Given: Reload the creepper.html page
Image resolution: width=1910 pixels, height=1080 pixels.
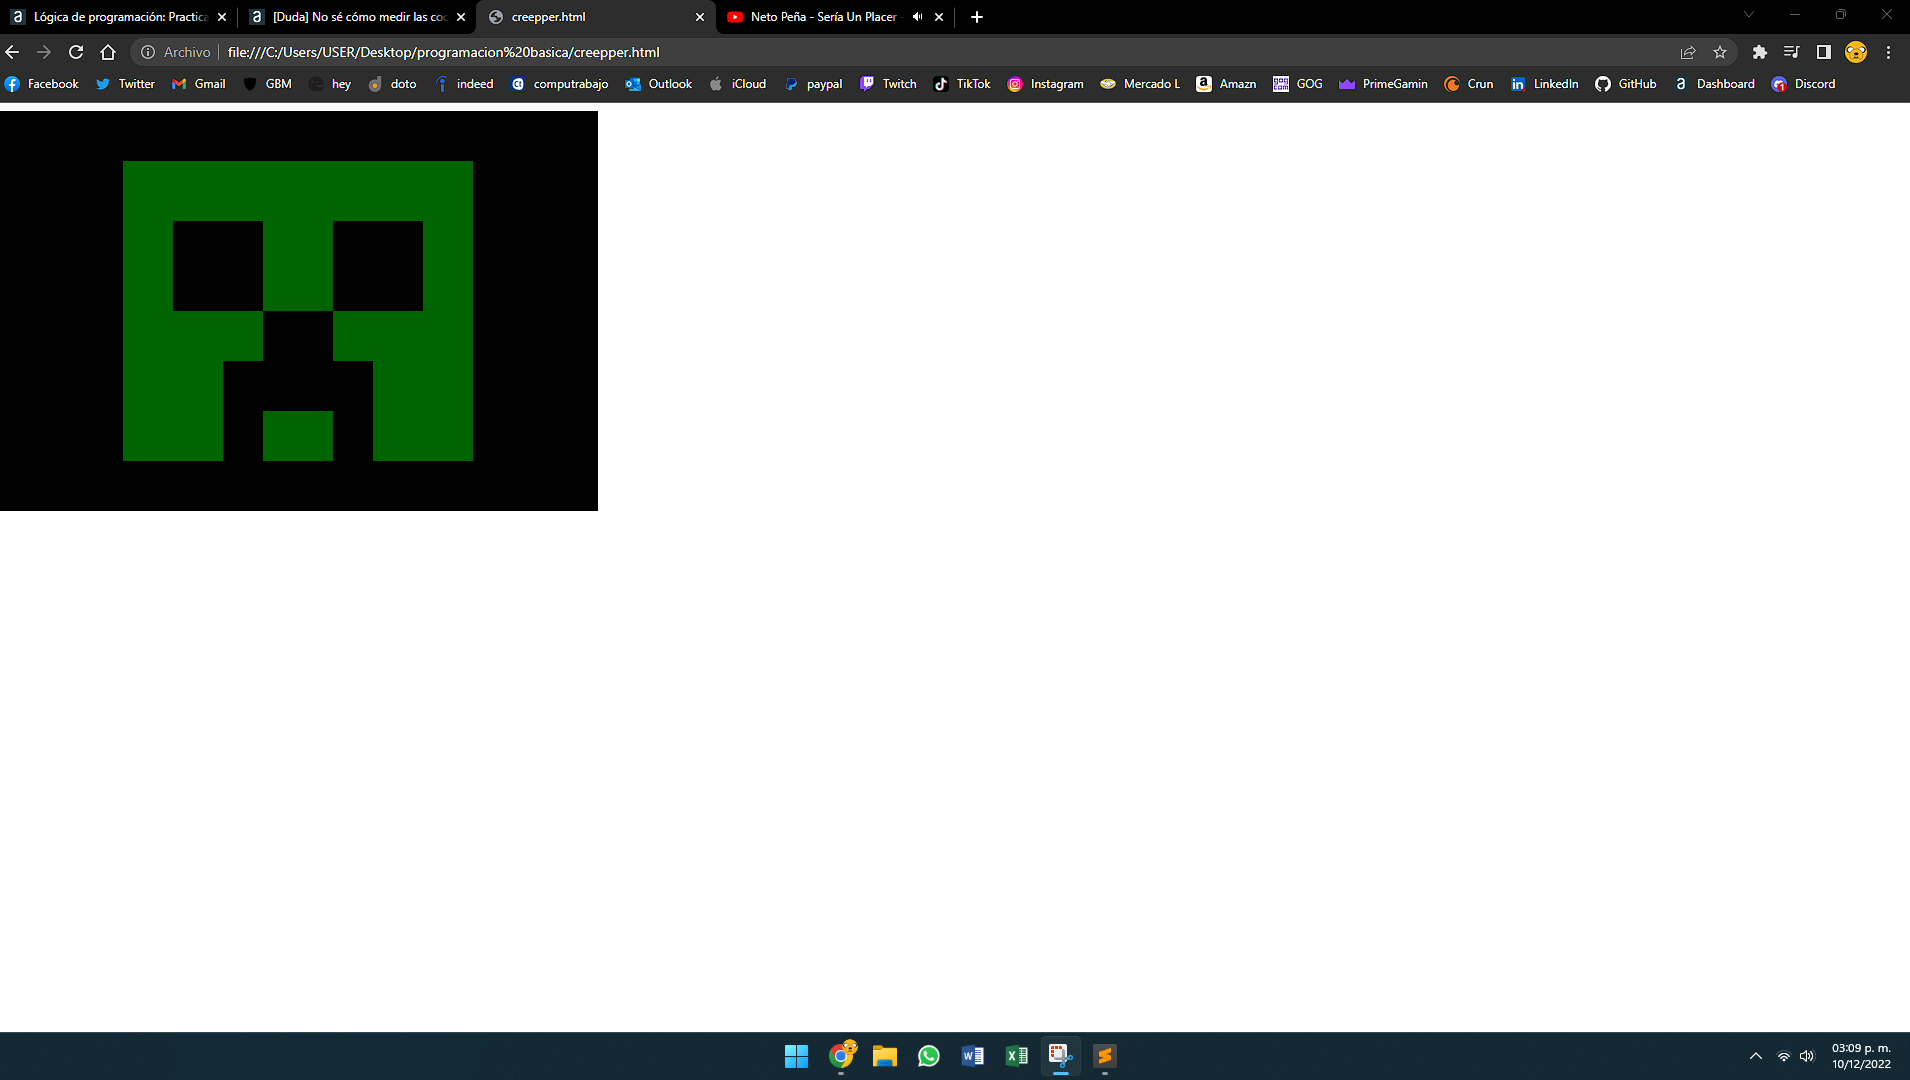Looking at the screenshot, I should pyautogui.click(x=76, y=52).
